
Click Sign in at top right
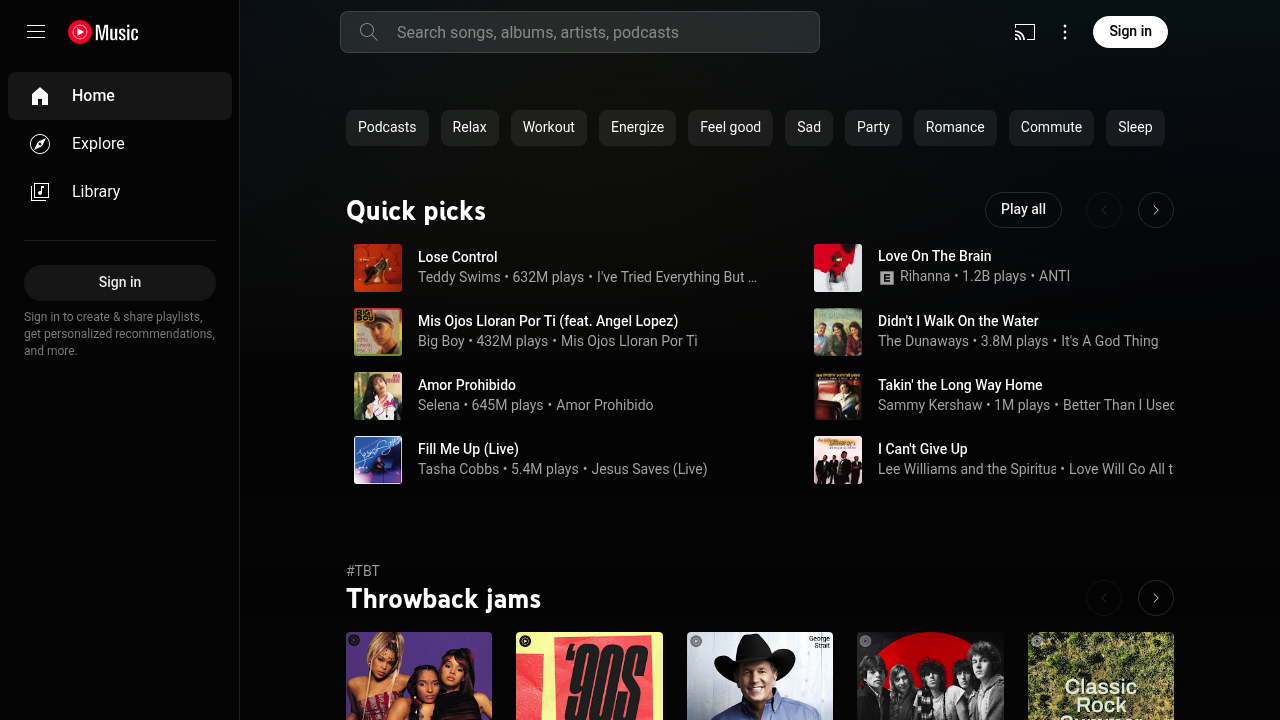pos(1130,32)
